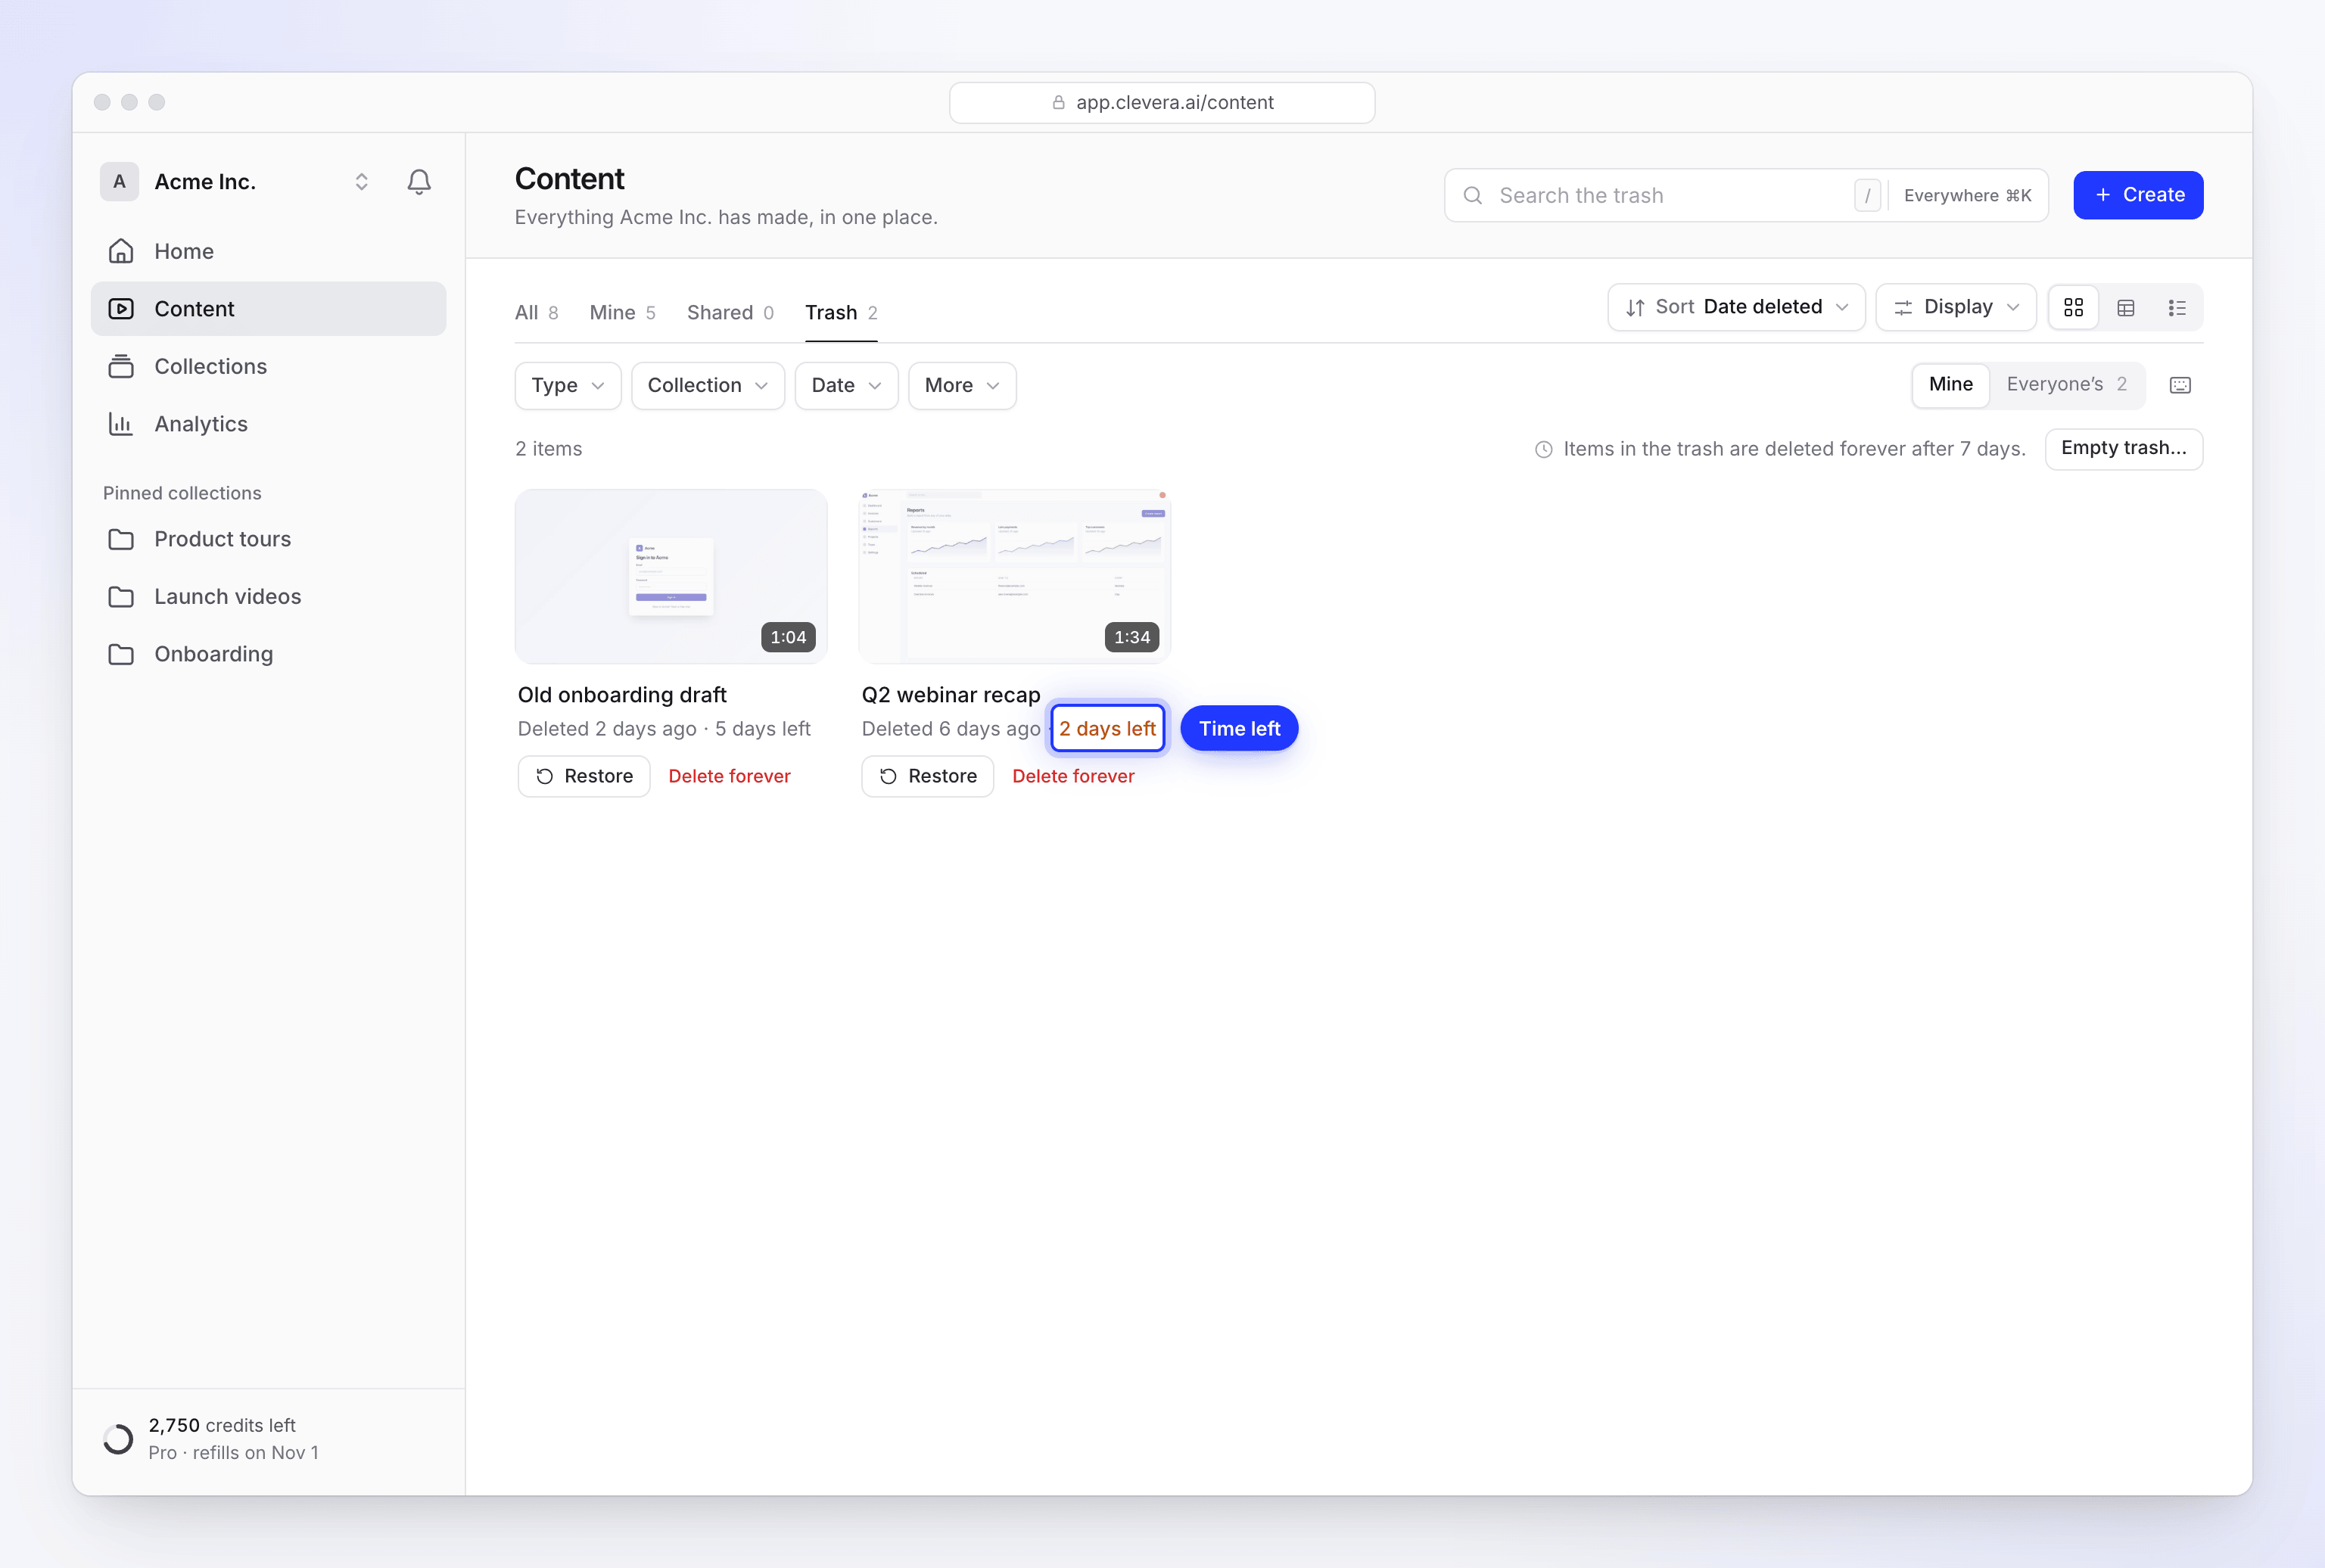Click the Launch videos folder icon
The image size is (2325, 1568).
(121, 596)
